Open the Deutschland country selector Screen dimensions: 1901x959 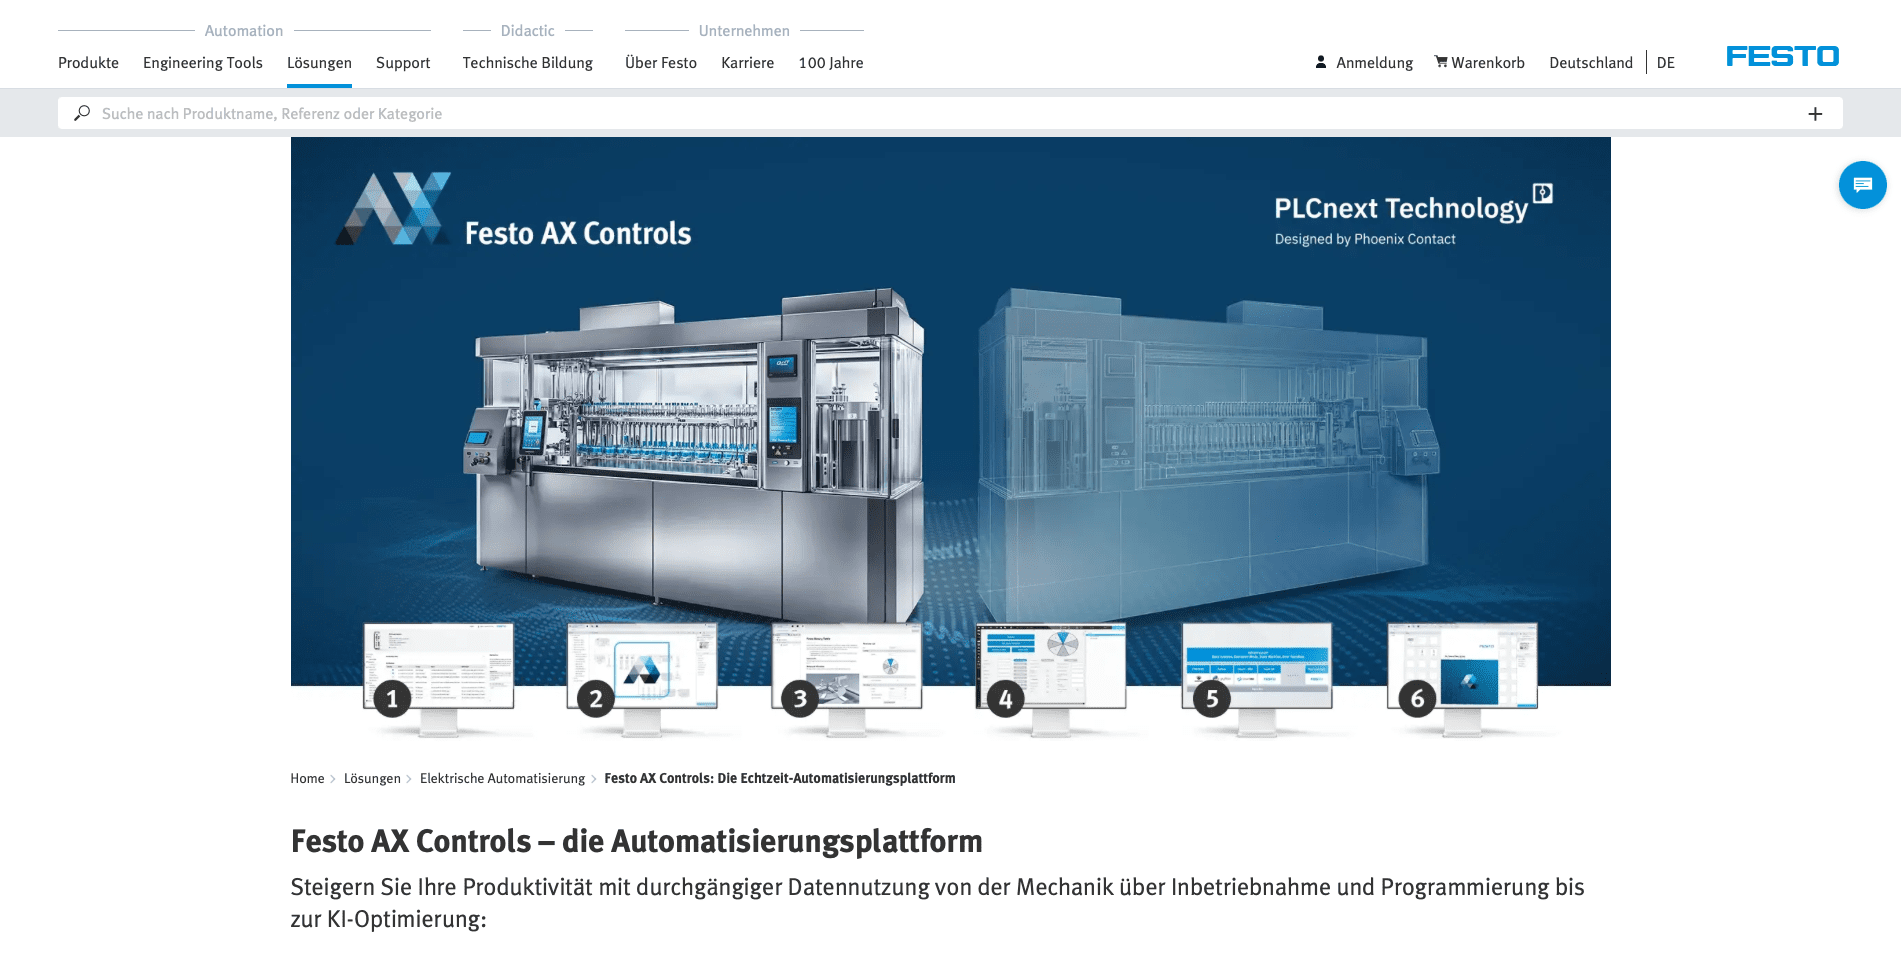click(1590, 63)
